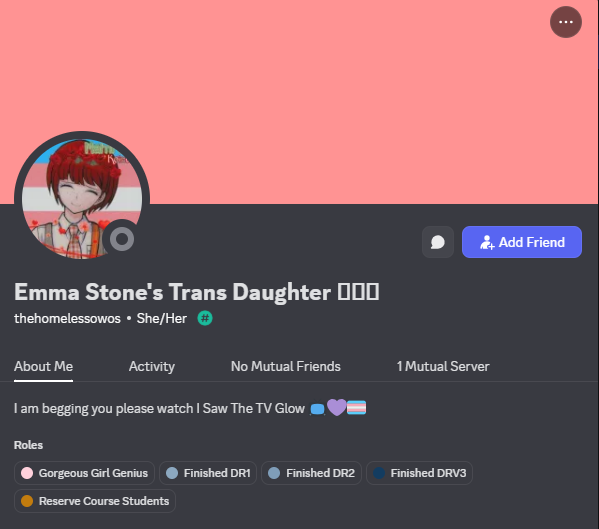Open the user's profile avatar image
Screen dimensions: 599x529
click(82, 199)
